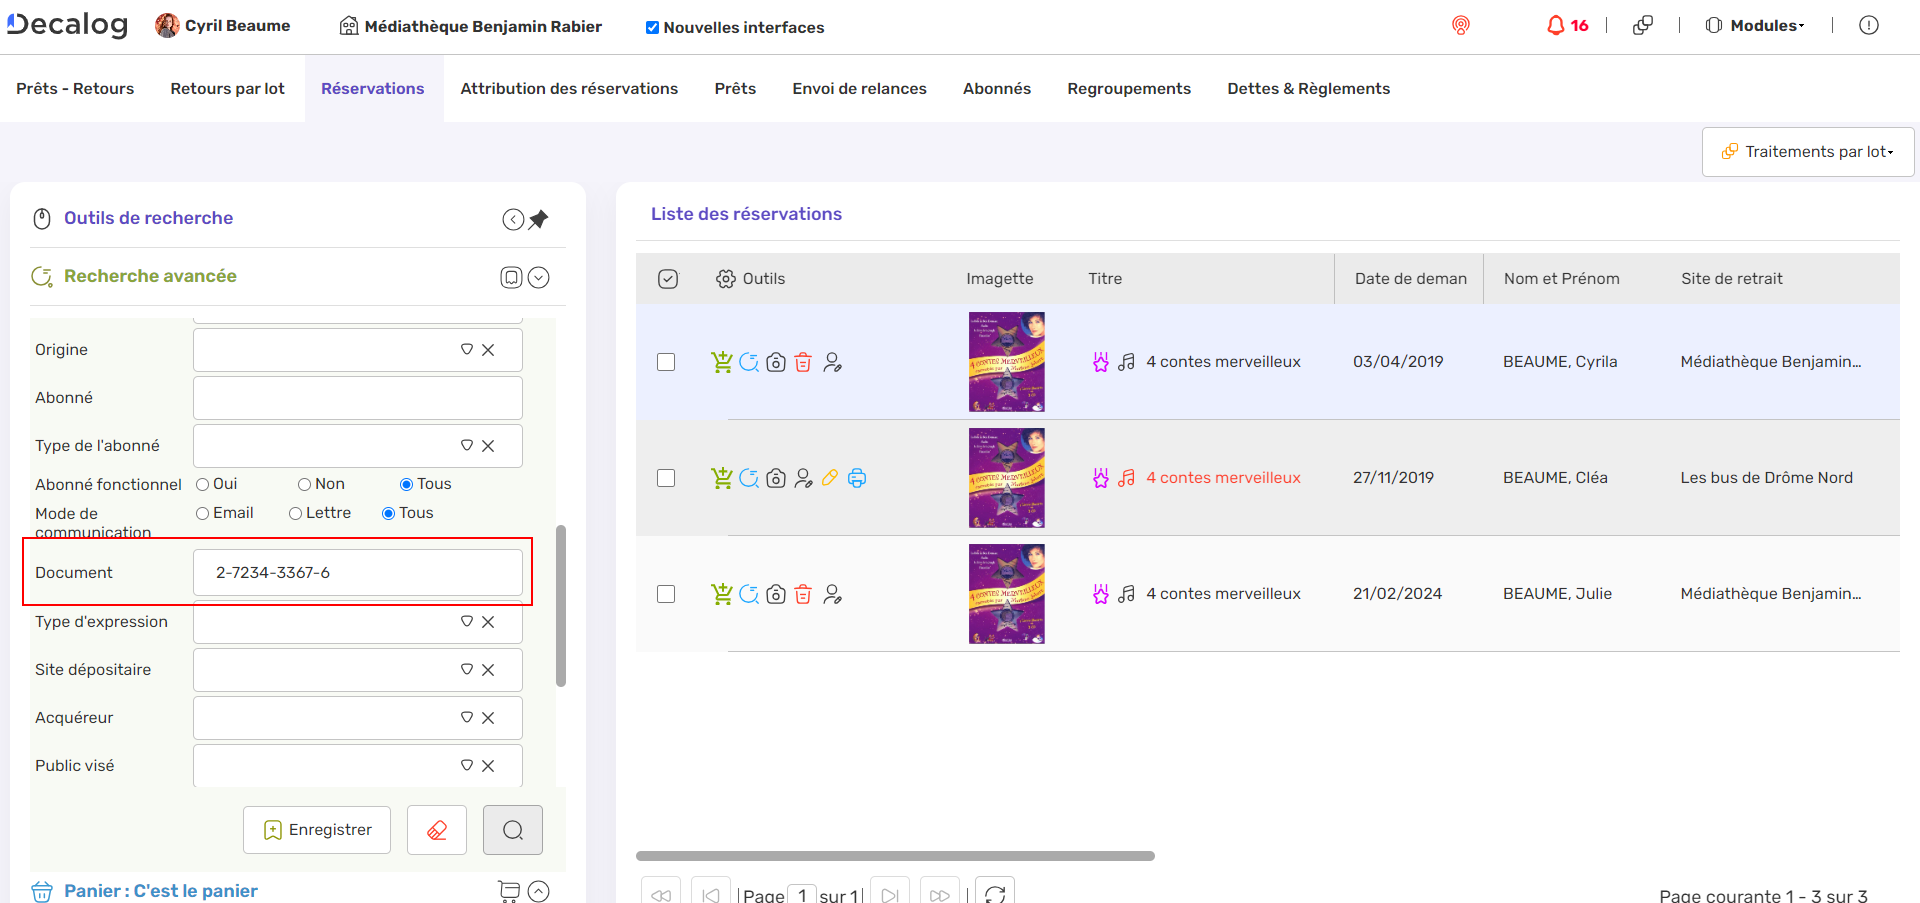Click the Enregistrer button
The image size is (1920, 903).
(x=317, y=830)
